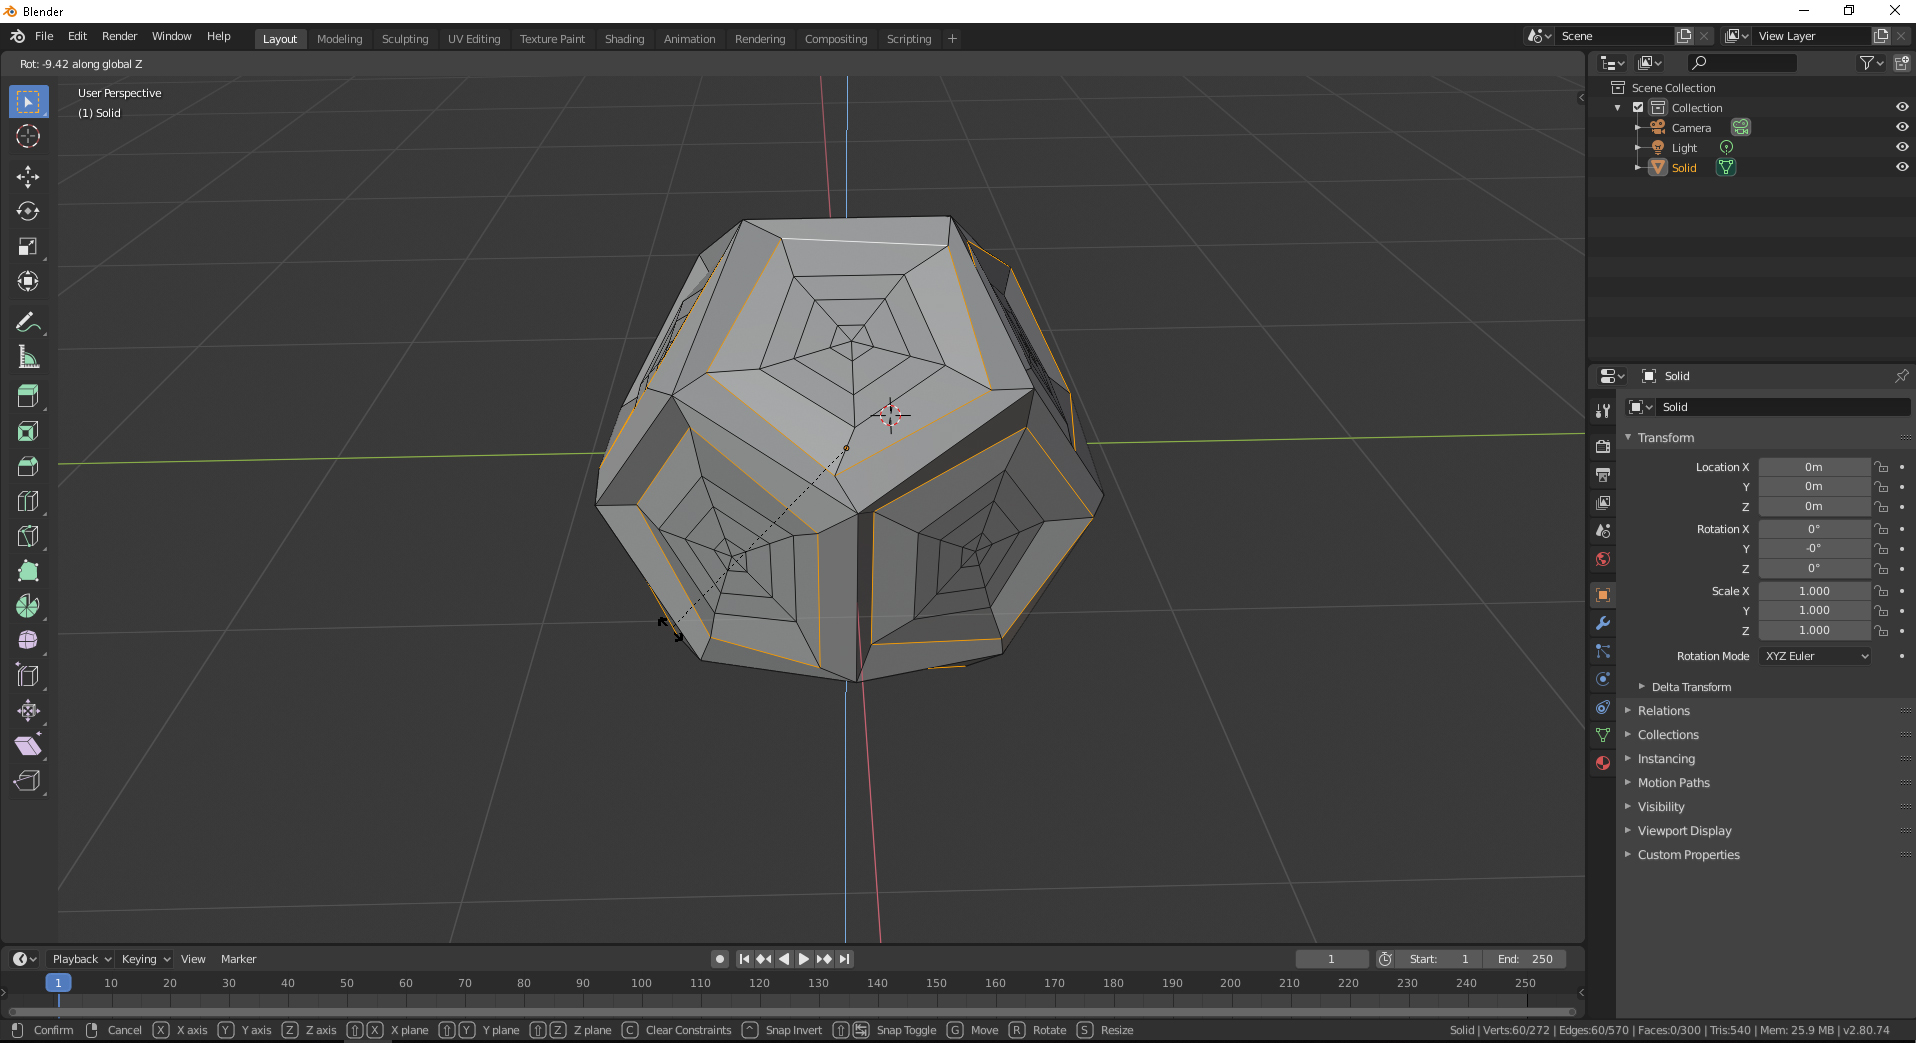1916x1043 pixels.
Task: Toggle visibility of the Camera object
Action: pyautogui.click(x=1902, y=126)
